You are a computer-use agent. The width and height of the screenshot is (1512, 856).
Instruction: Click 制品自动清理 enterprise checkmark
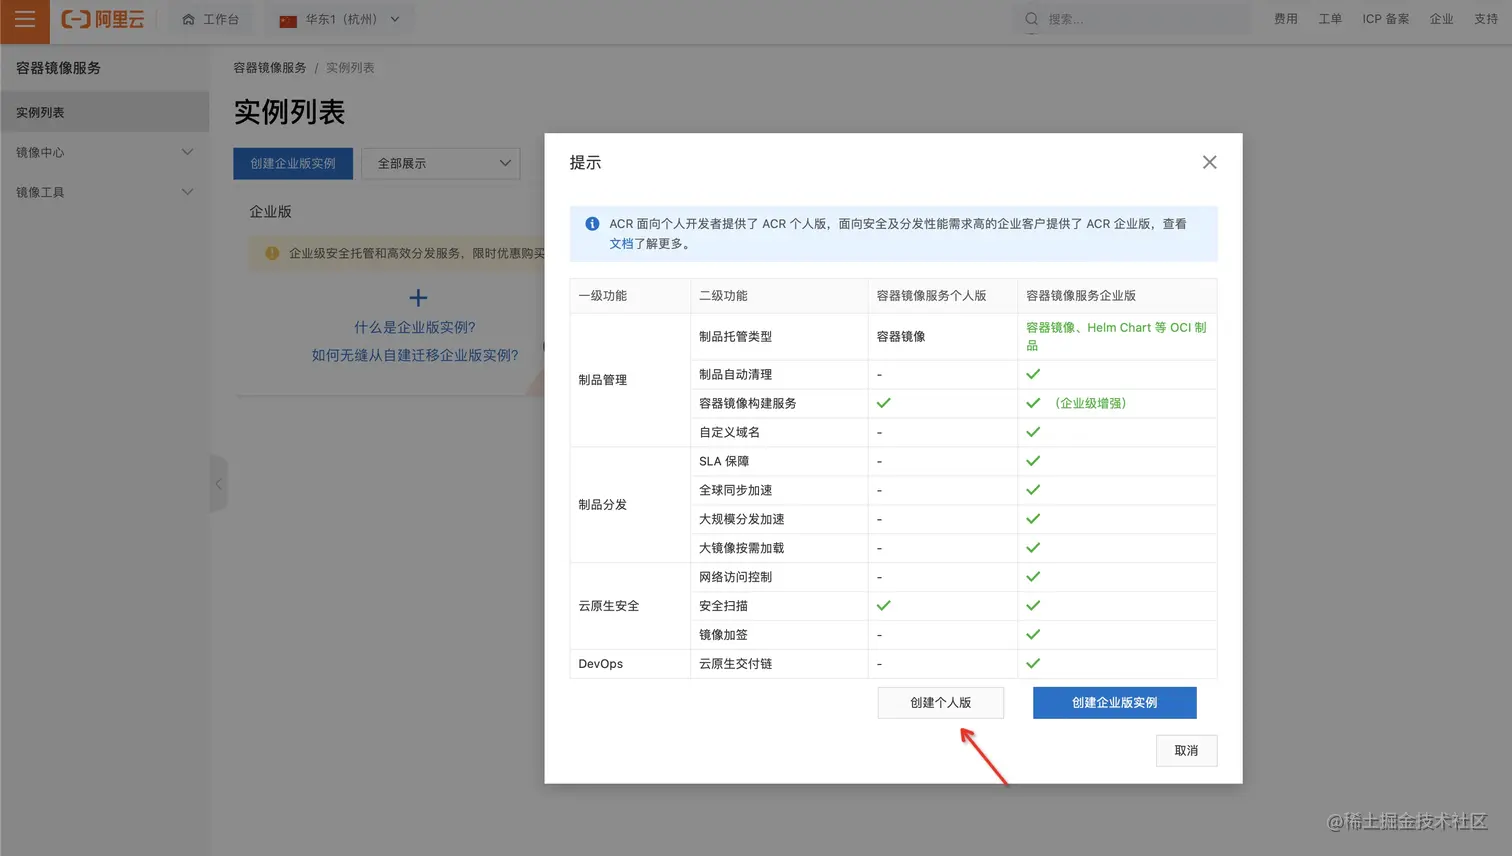pyautogui.click(x=1033, y=374)
